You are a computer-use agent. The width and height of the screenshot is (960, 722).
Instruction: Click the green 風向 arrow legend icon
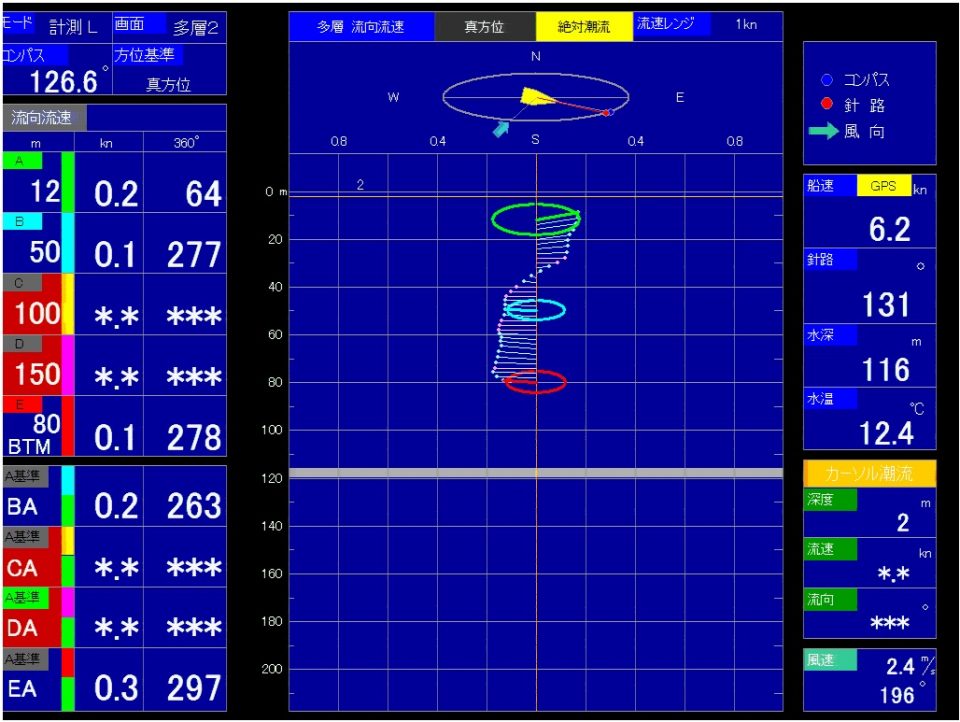click(x=823, y=131)
